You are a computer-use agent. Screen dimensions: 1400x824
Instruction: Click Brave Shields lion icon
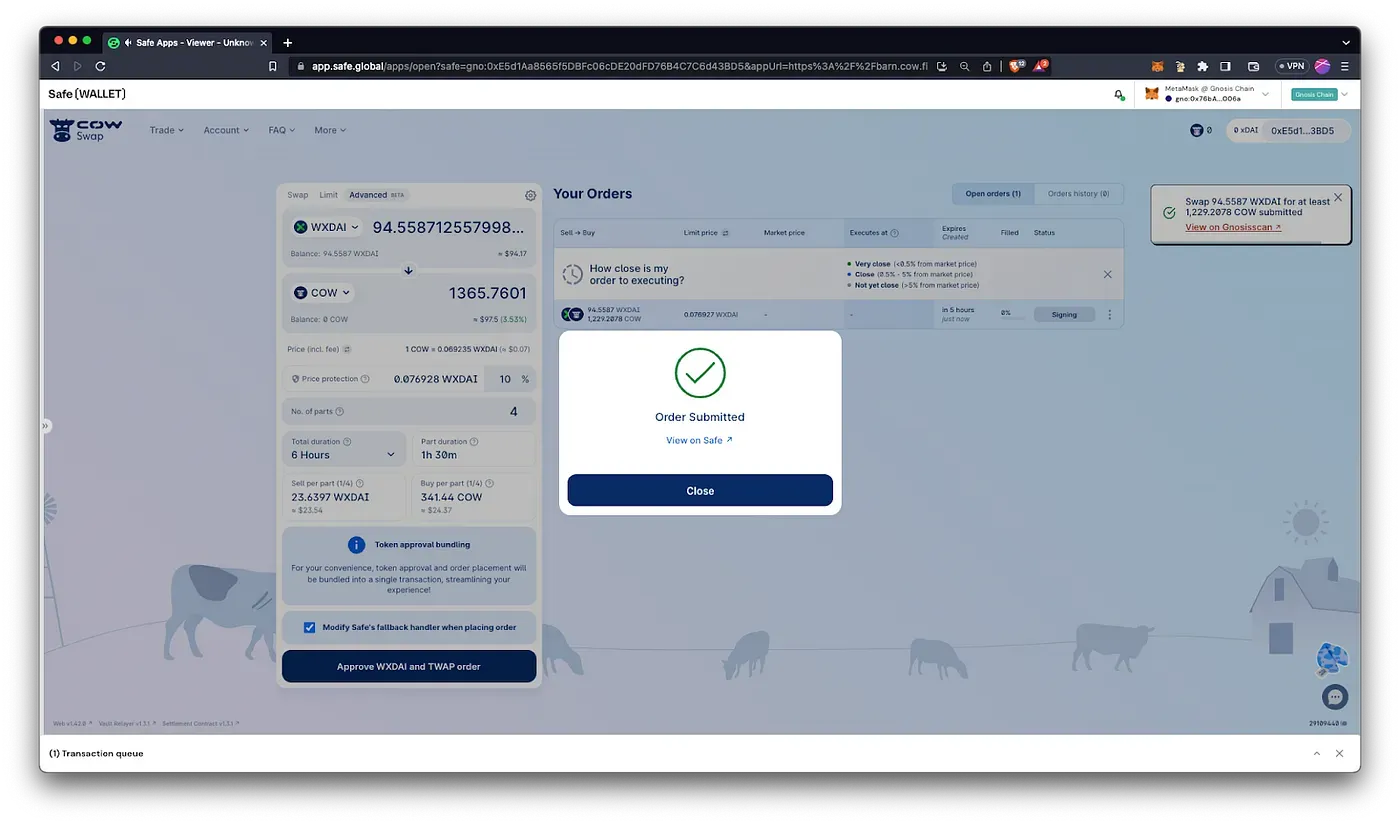click(x=1016, y=66)
